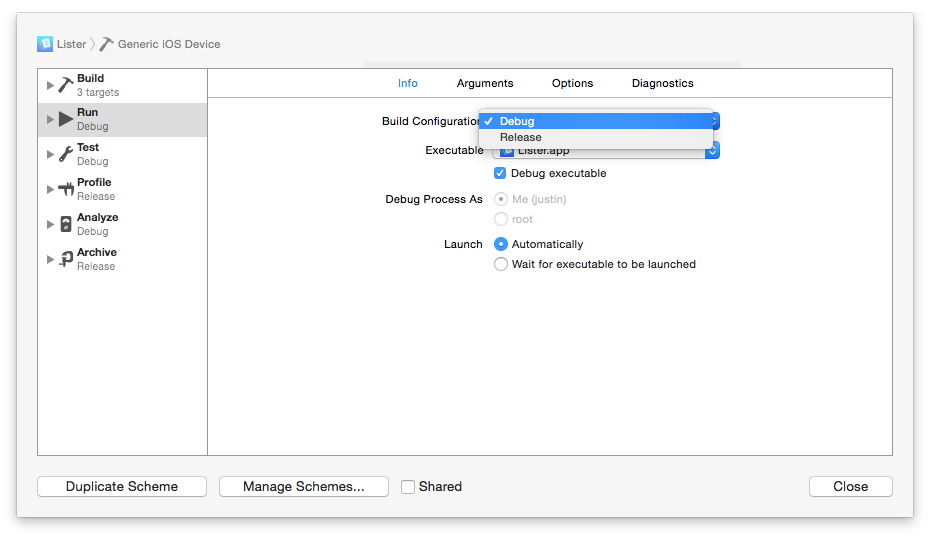Toggle the Debug executable checkbox
This screenshot has width=930, height=538.
(501, 173)
